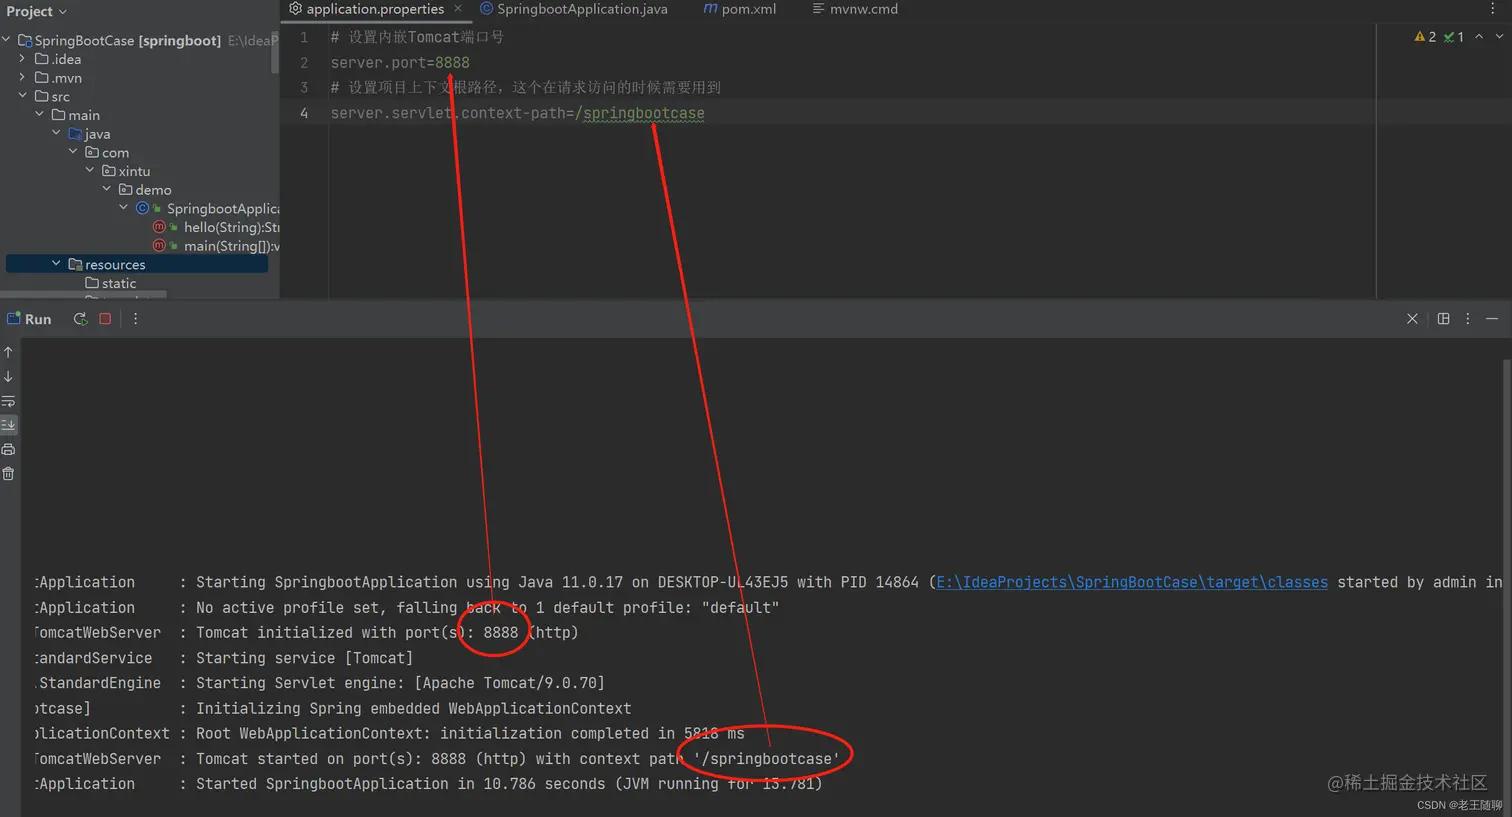Collapse the SpringBootCase root node
Viewport: 1512px width, 817px height.
7,40
